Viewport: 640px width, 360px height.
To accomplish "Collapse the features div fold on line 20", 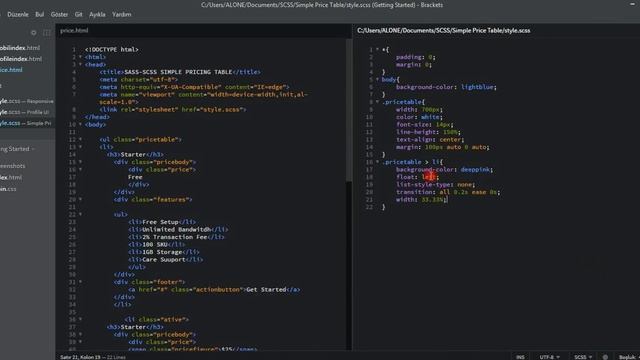I will (x=80, y=200).
